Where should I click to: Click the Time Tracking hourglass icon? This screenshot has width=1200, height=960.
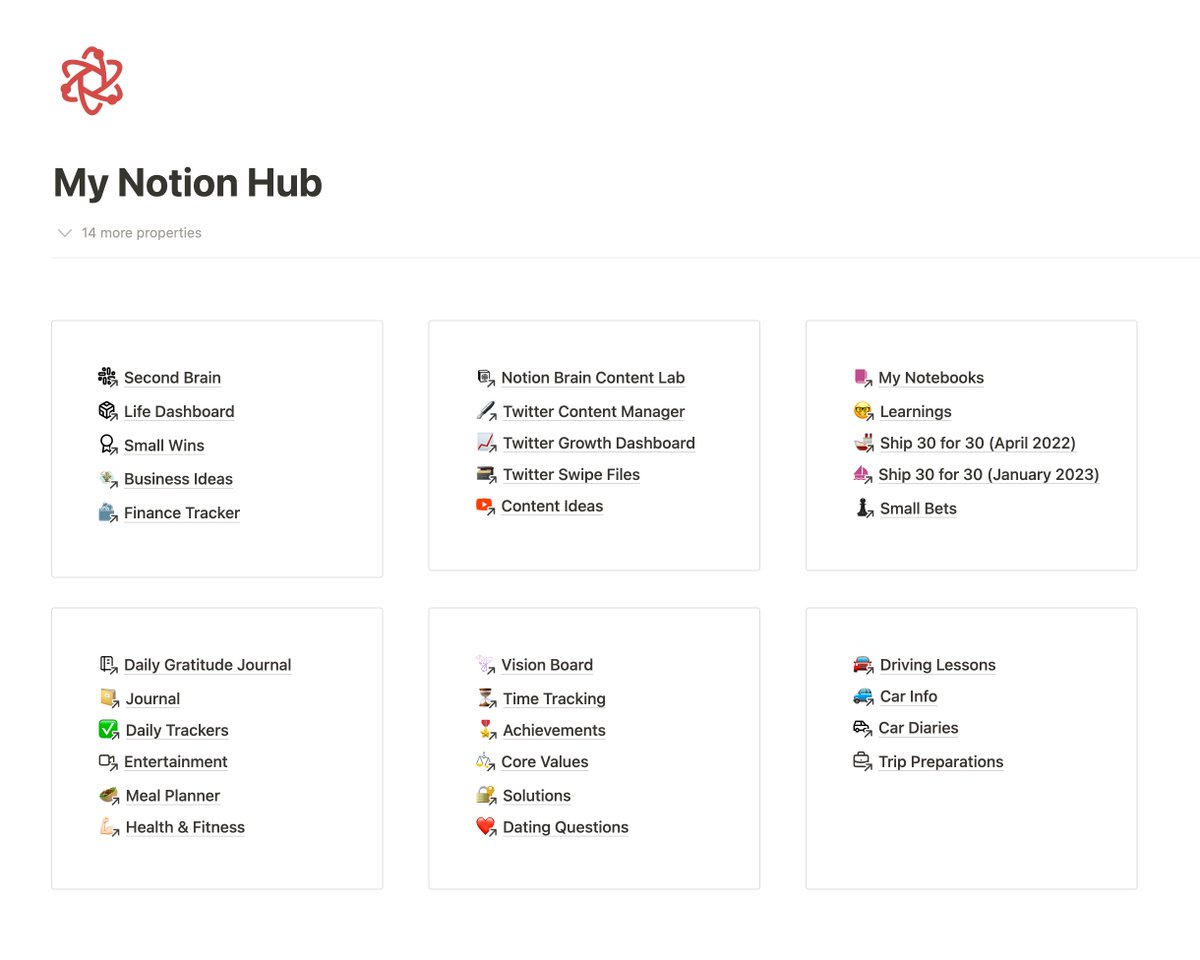486,698
